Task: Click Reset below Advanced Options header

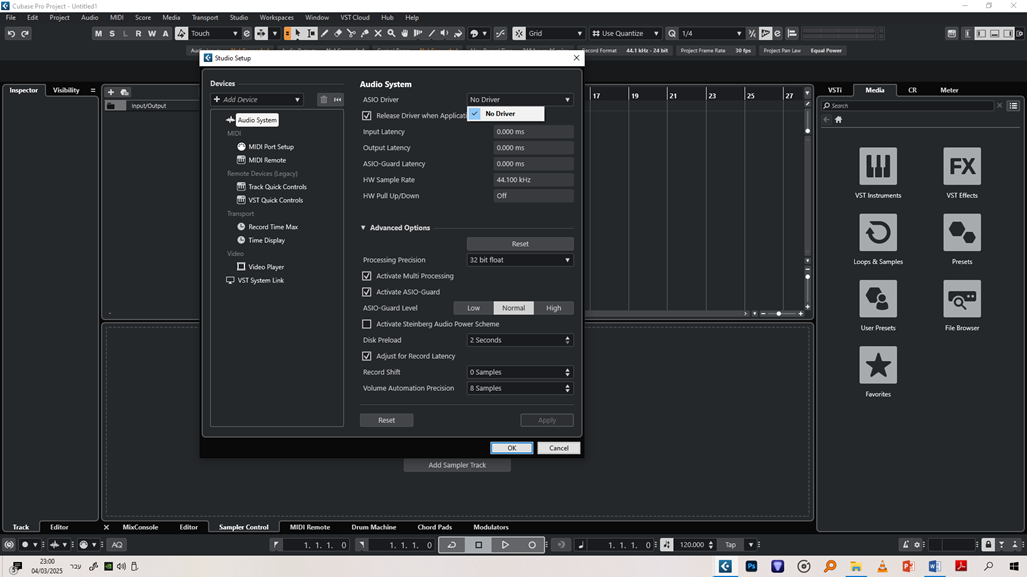Action: tap(520, 244)
